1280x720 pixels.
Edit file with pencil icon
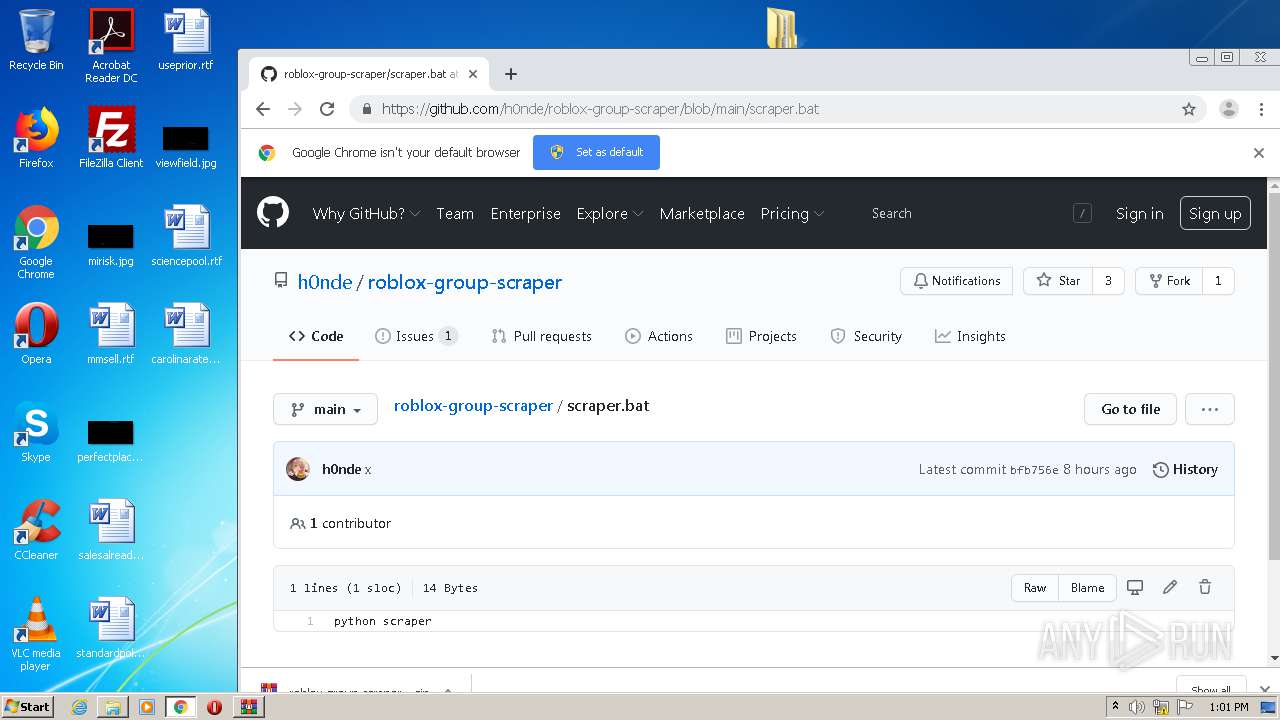click(x=1170, y=588)
